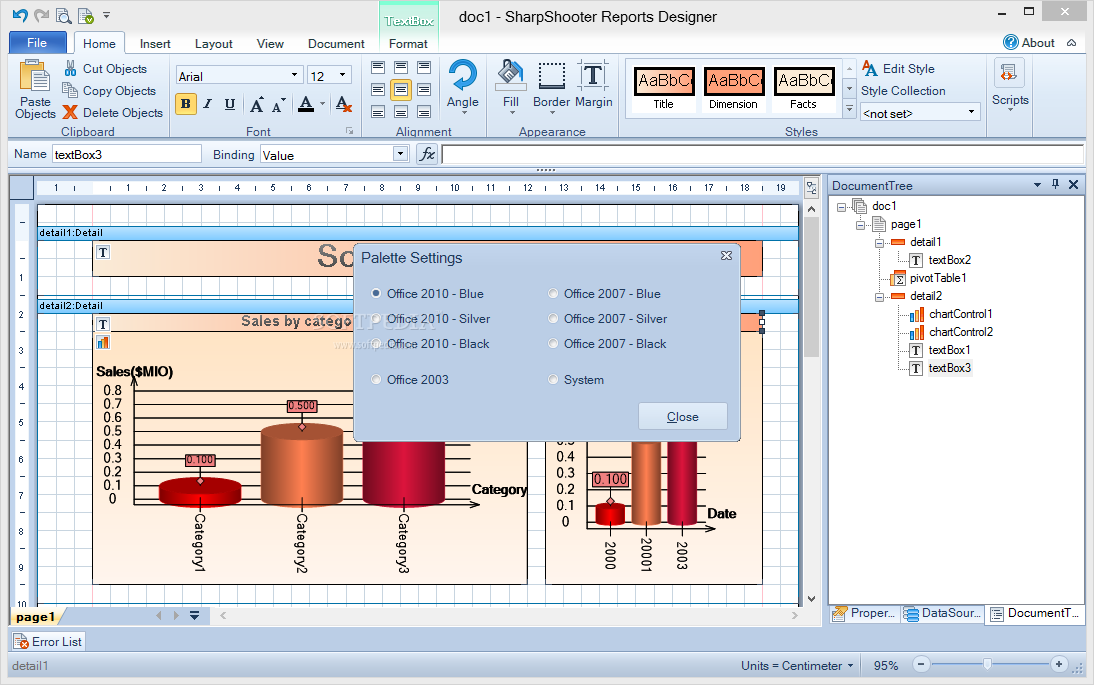Click Copy Objects icon
The height and width of the screenshot is (685, 1094).
[x=70, y=90]
